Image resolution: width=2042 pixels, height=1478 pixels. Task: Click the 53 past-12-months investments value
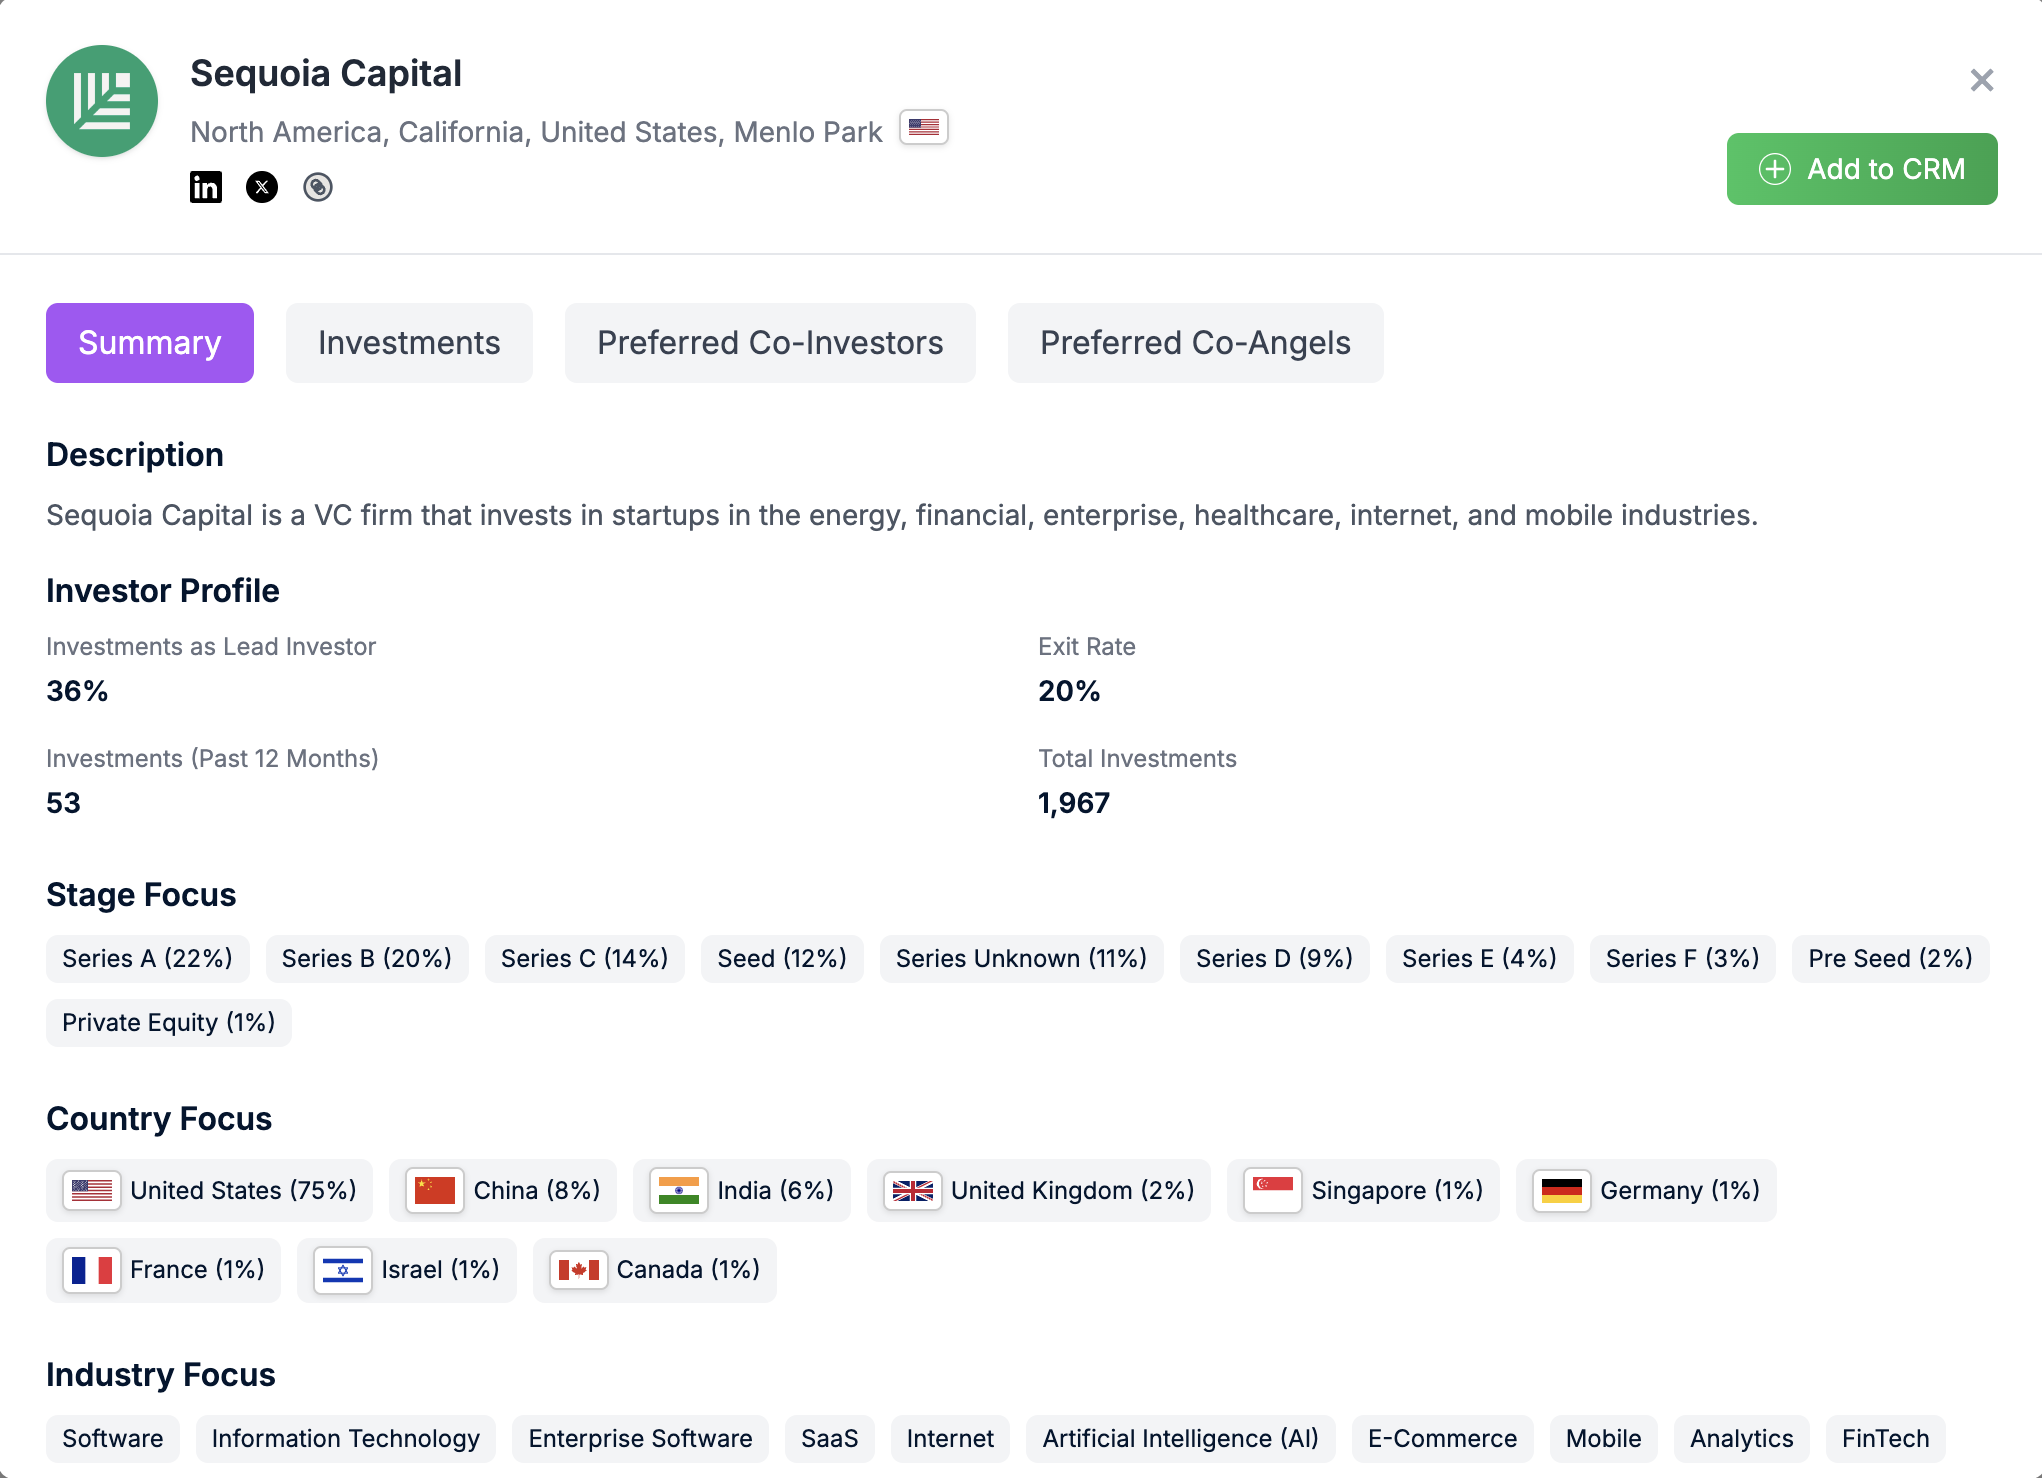click(63, 803)
